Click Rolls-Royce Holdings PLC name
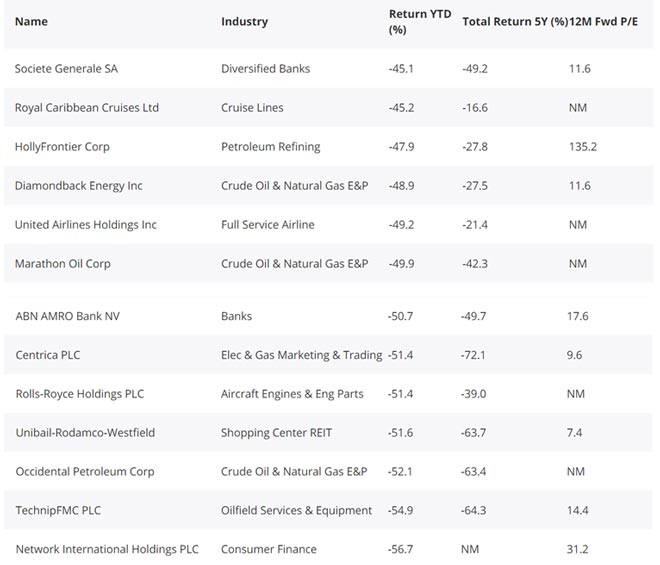Viewport: 660px width, 565px height. pyautogui.click(x=80, y=394)
